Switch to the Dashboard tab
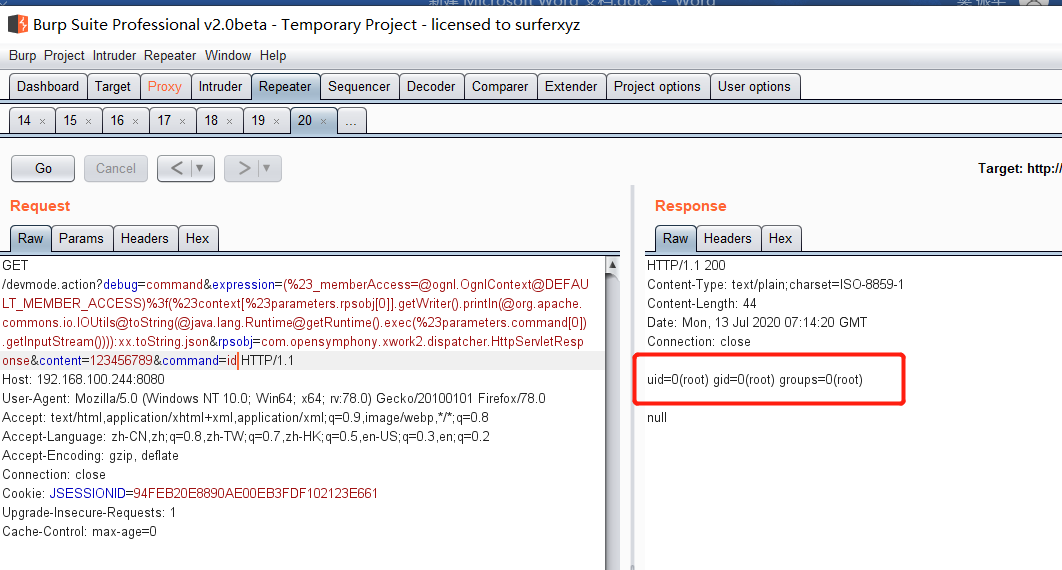Screen dimensions: 1062x570 click(48, 87)
